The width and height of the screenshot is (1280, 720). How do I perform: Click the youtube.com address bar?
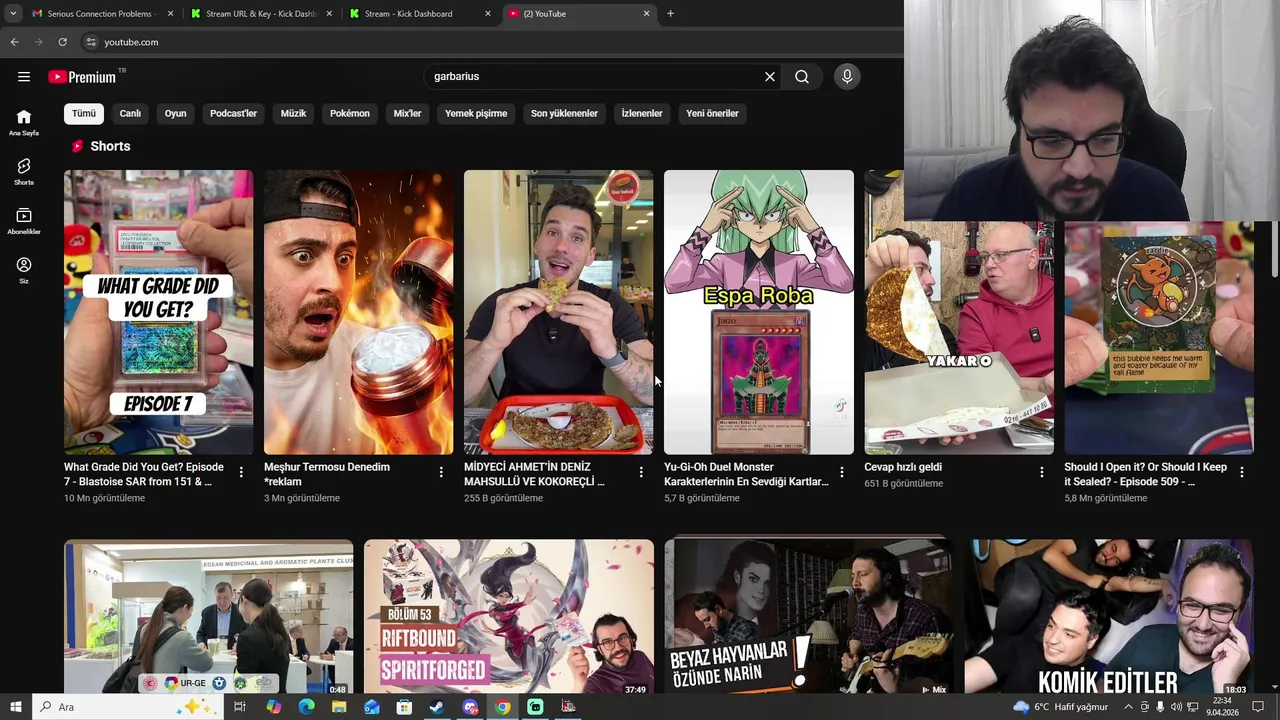click(480, 42)
